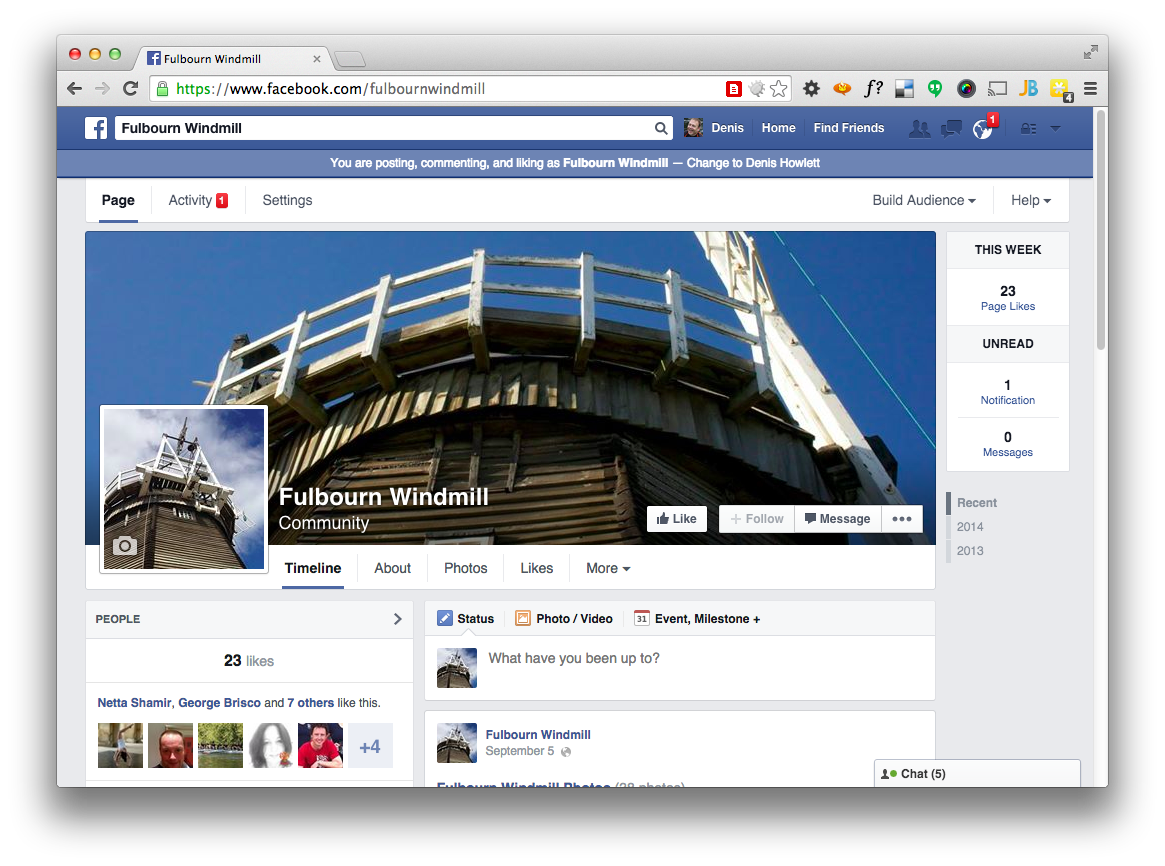Click the checkered square extension icon
Viewport: 1165px width, 866px height.
coord(904,89)
